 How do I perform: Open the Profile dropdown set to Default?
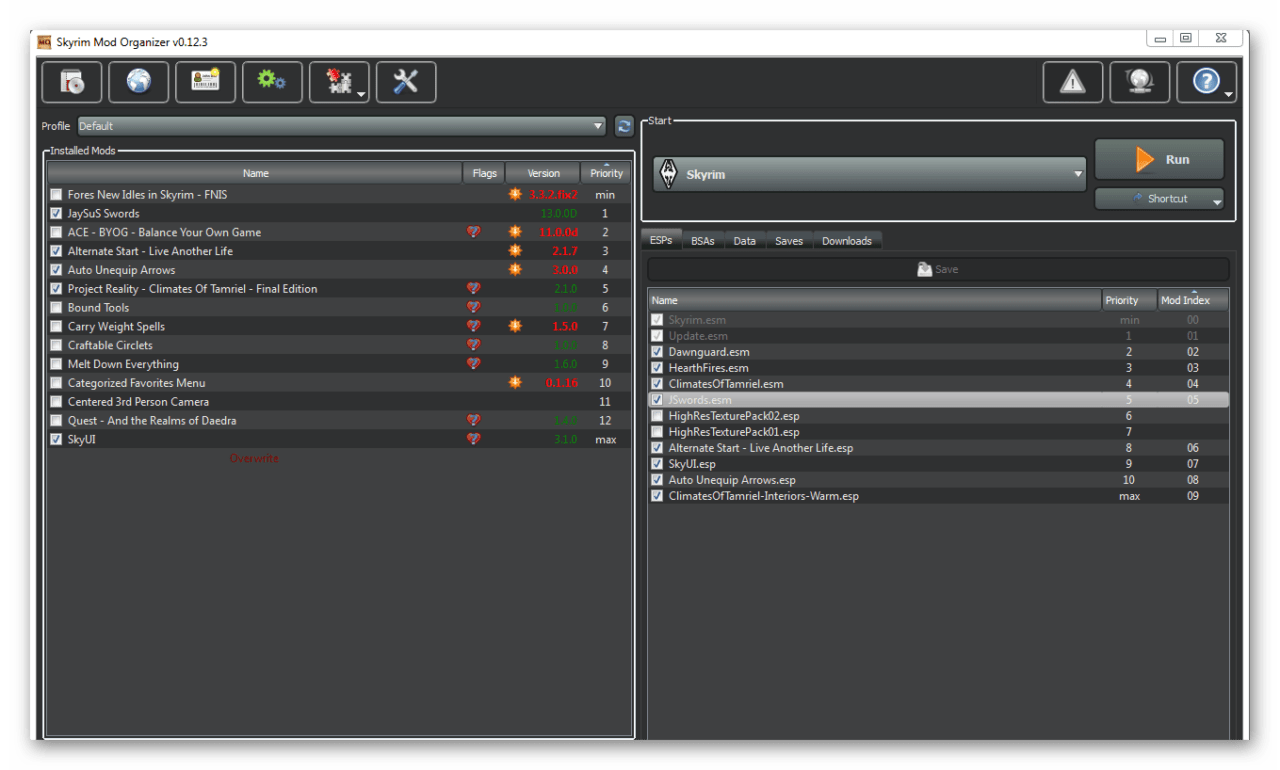pos(342,126)
